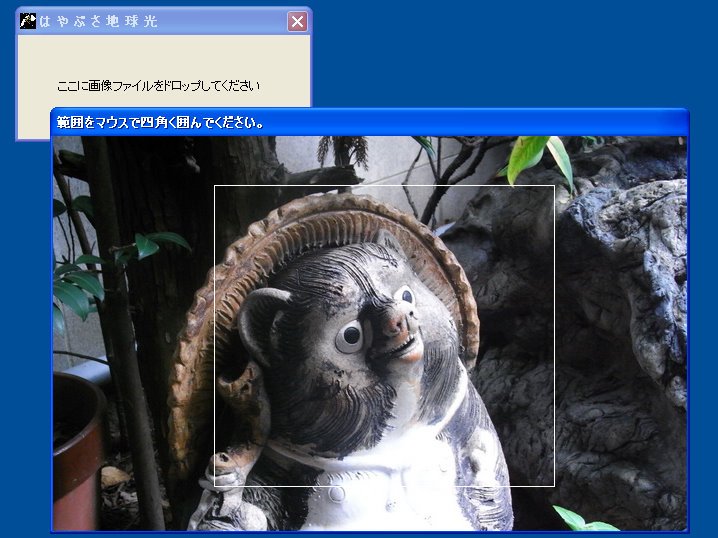718x538 pixels.
Task: Close the はやぶさ地球光 window
Action: (297, 22)
